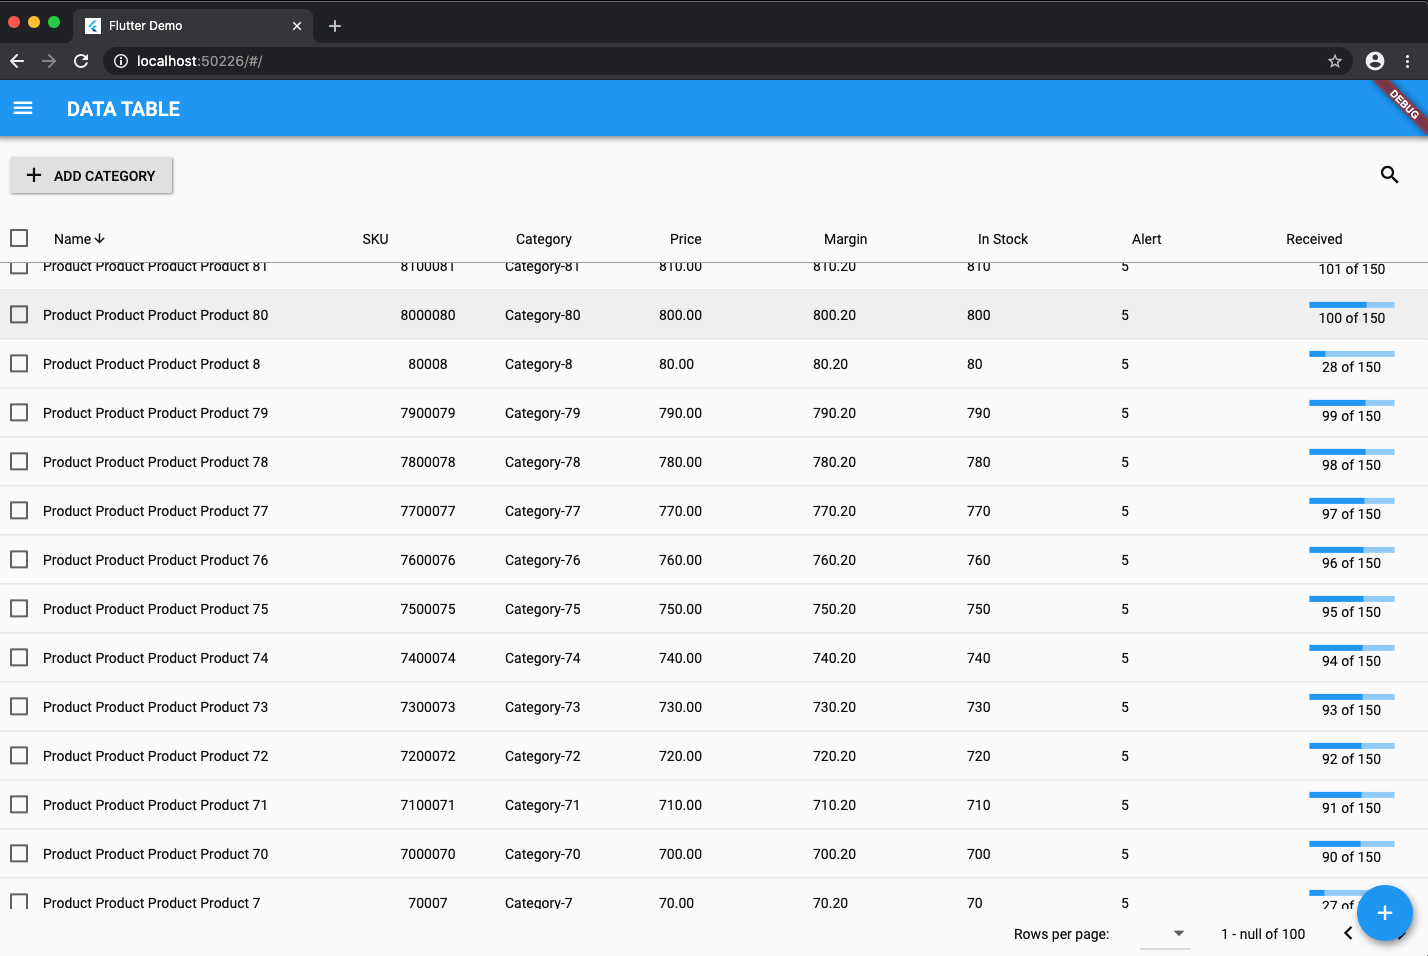The width and height of the screenshot is (1428, 956).
Task: Sort the table by Price header
Action: point(686,239)
